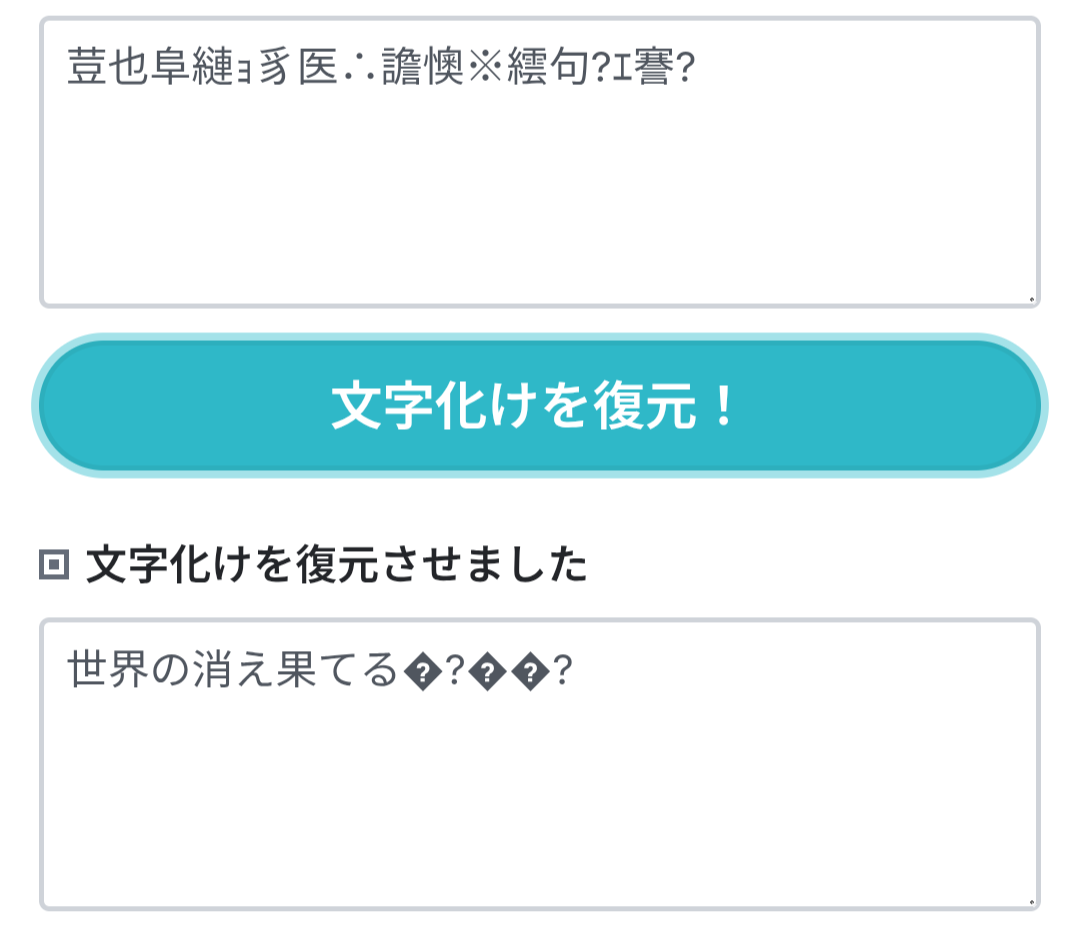Click the last two adjacent diamond characters in output
1080x936 pixels.
coord(510,673)
